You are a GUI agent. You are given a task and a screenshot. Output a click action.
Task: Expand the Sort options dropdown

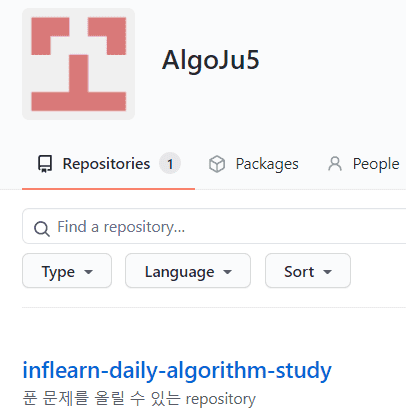coord(308,271)
